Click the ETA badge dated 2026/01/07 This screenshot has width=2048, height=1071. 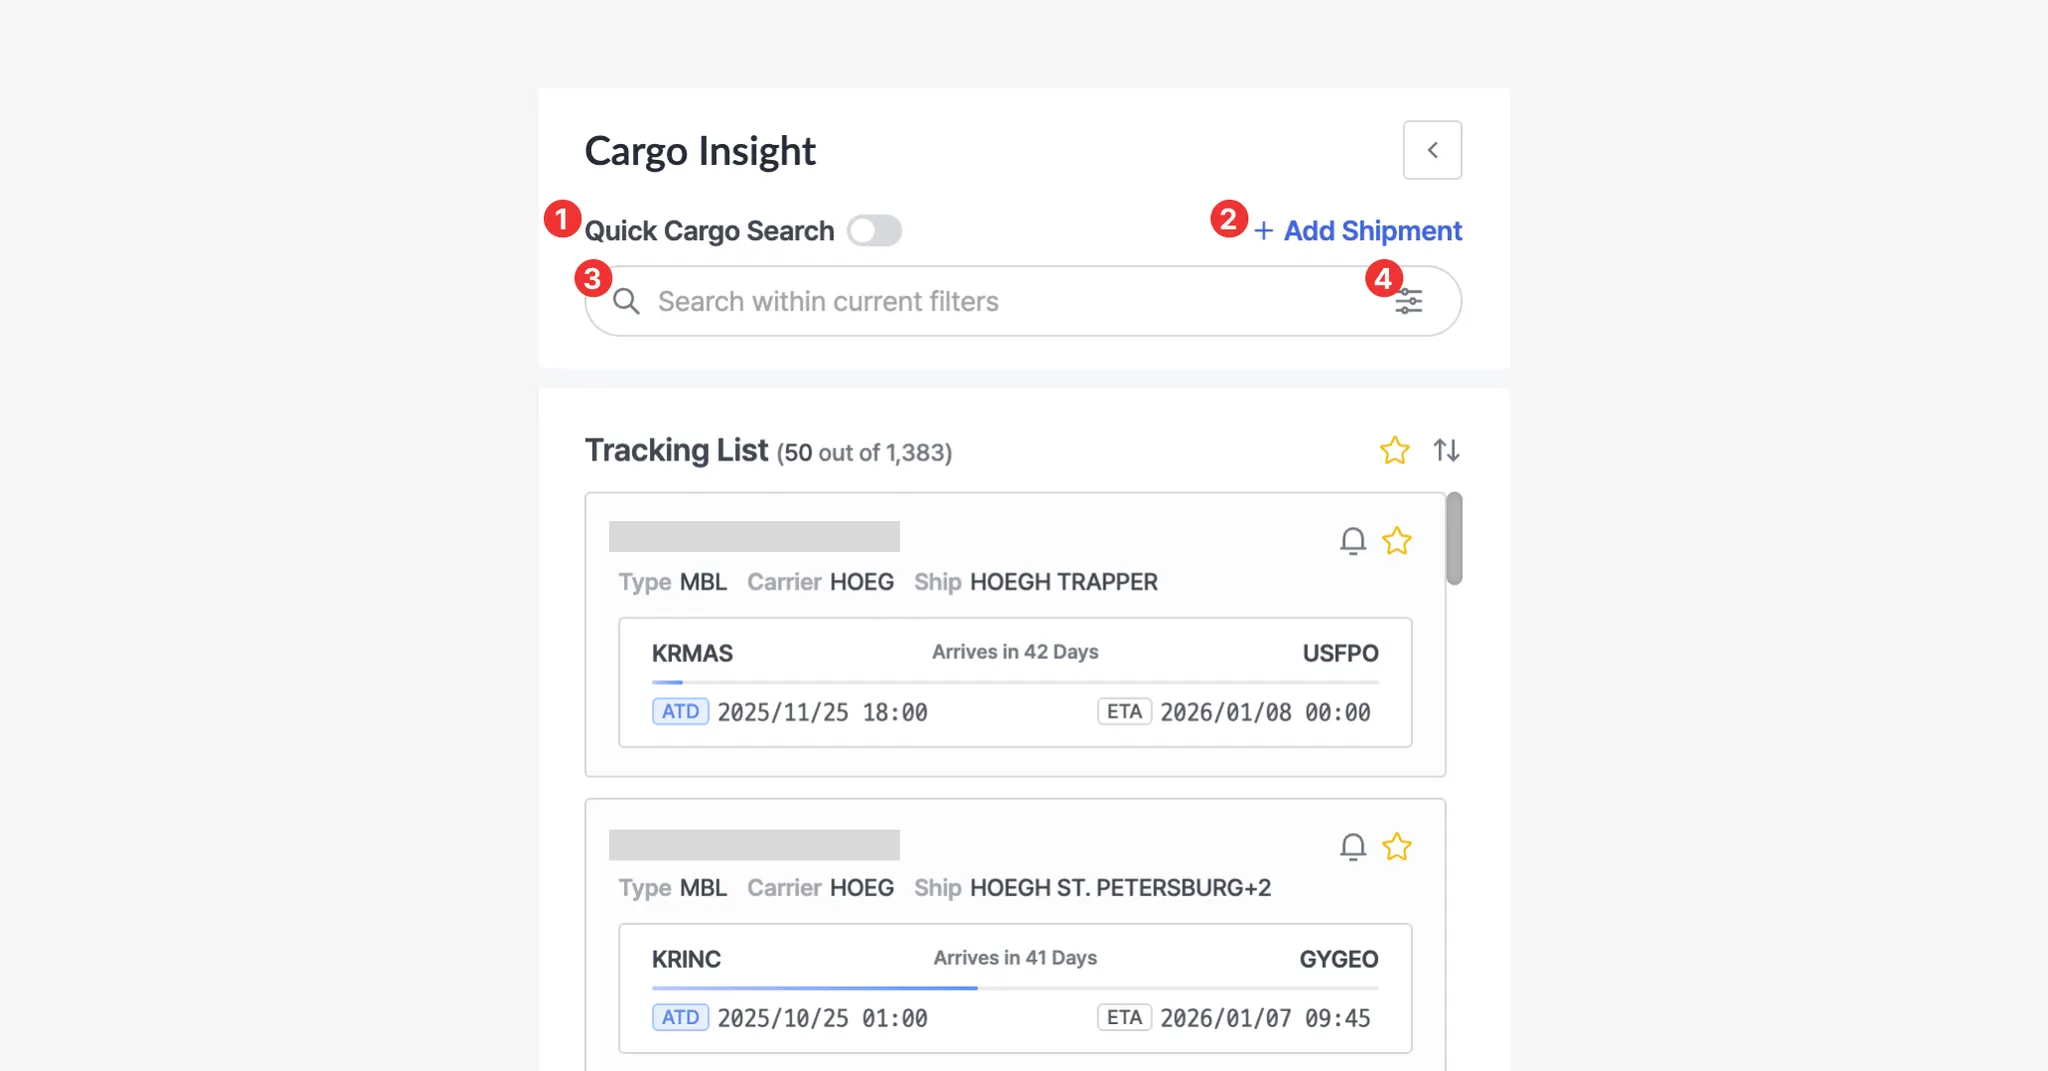1124,1018
